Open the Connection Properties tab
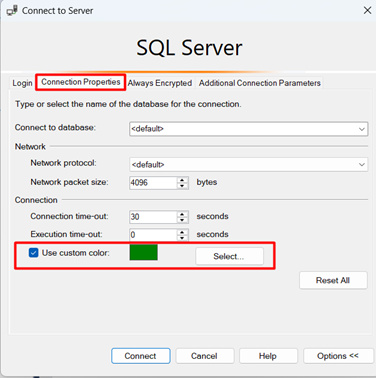Image resolution: width=376 pixels, height=378 pixels. click(x=81, y=82)
